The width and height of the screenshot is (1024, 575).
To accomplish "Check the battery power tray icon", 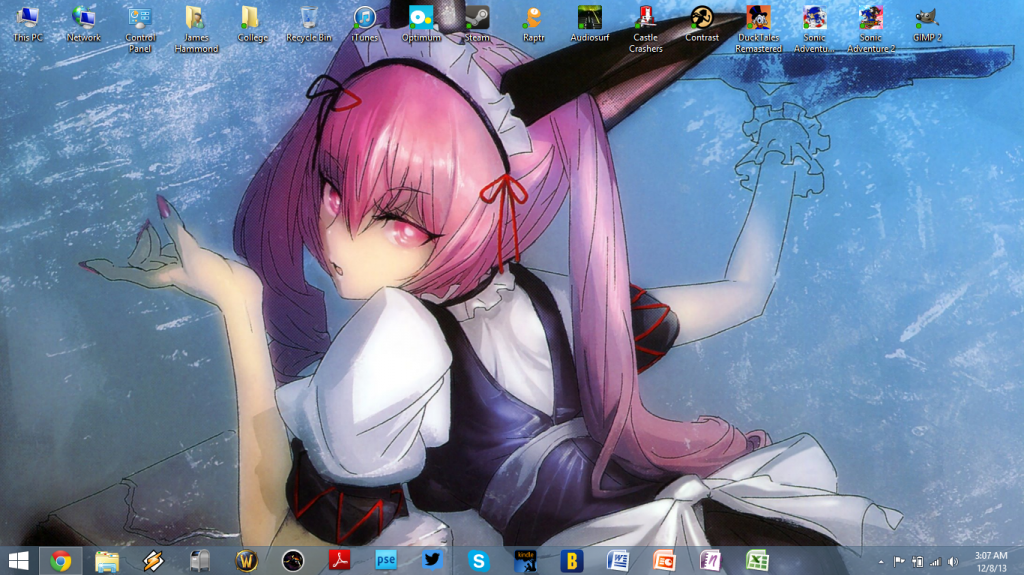I will pyautogui.click(x=918, y=561).
